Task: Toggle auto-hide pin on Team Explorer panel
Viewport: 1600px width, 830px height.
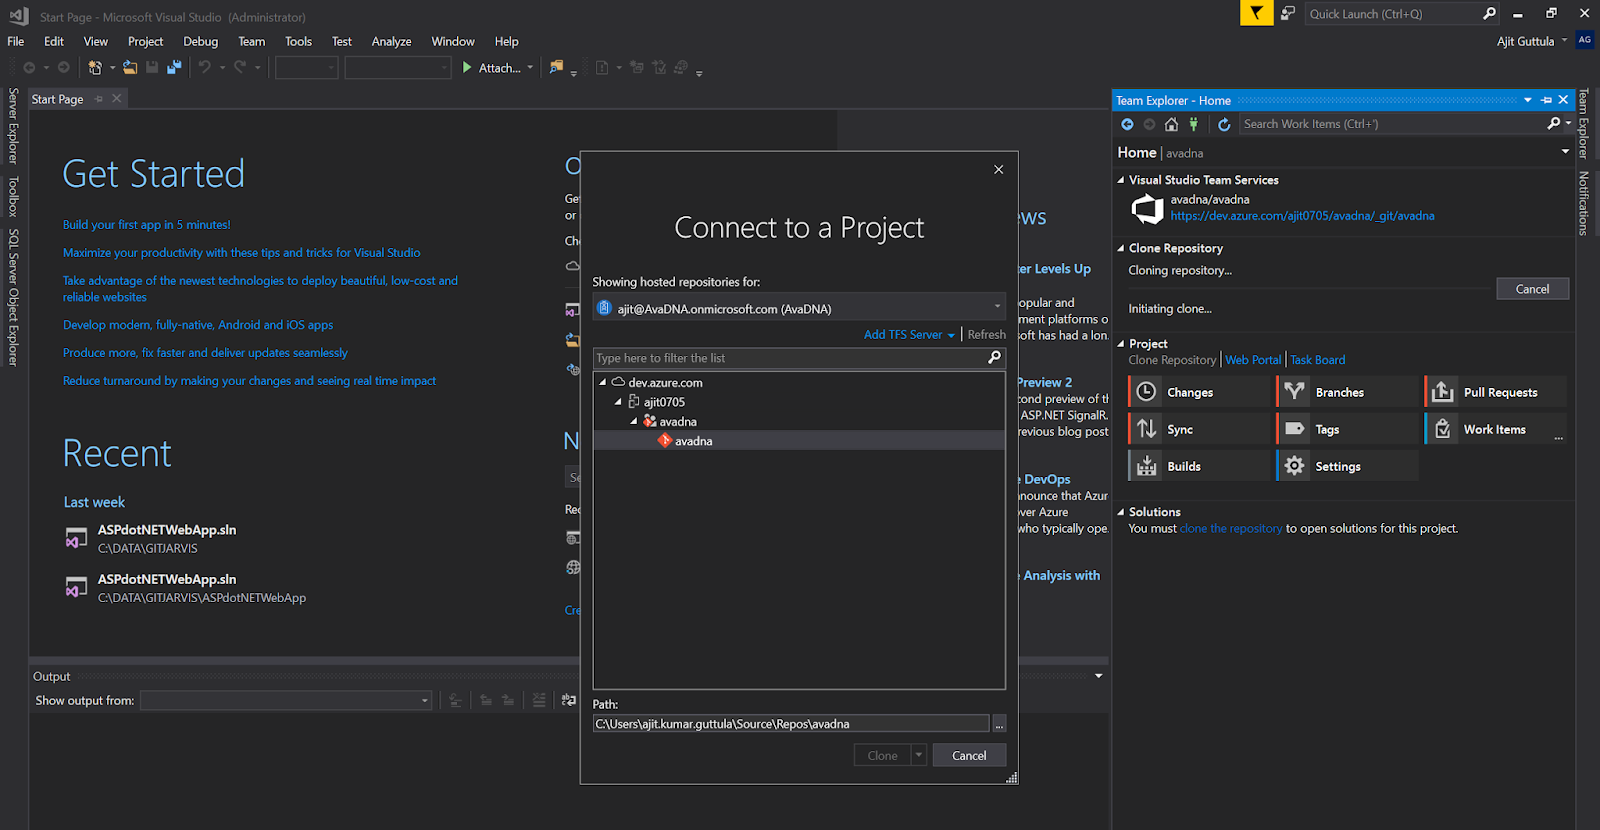Action: tap(1546, 100)
